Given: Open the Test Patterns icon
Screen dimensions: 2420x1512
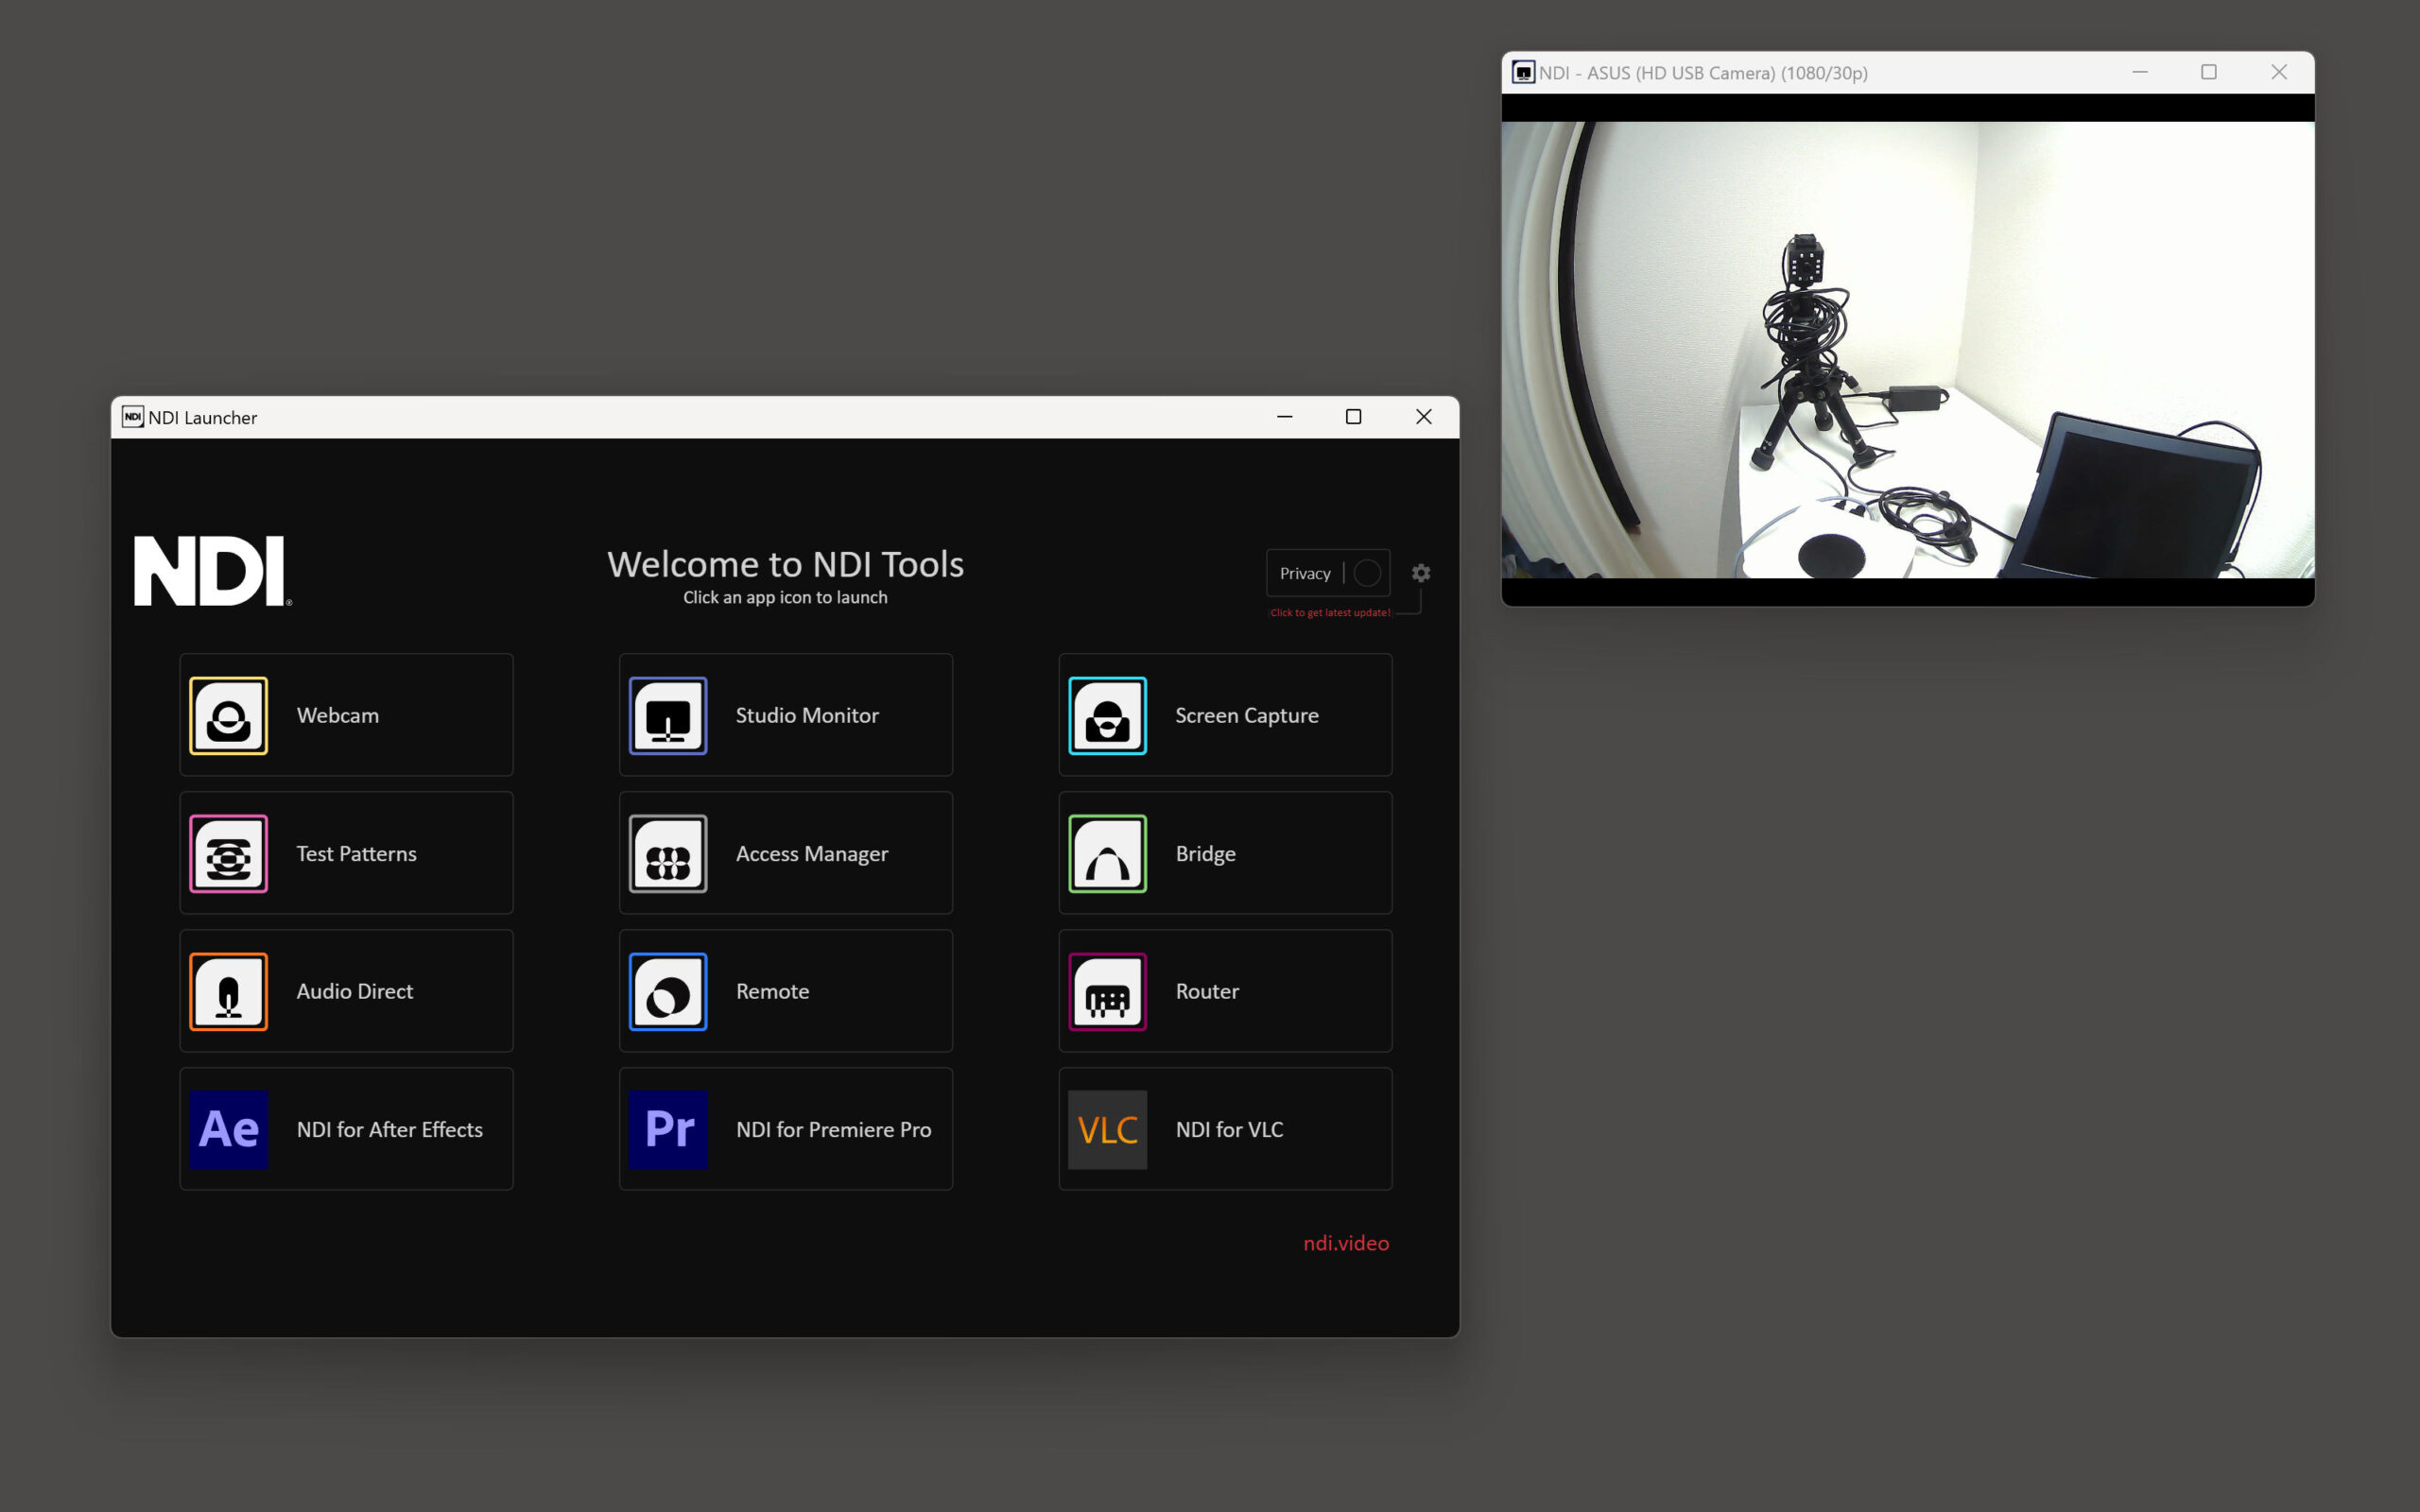Looking at the screenshot, I should pos(228,853).
